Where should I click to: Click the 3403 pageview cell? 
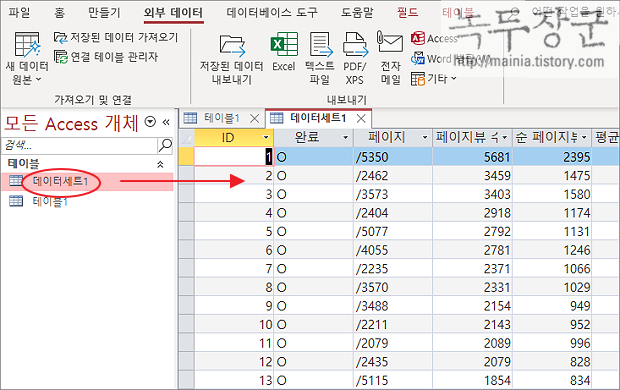pos(472,194)
